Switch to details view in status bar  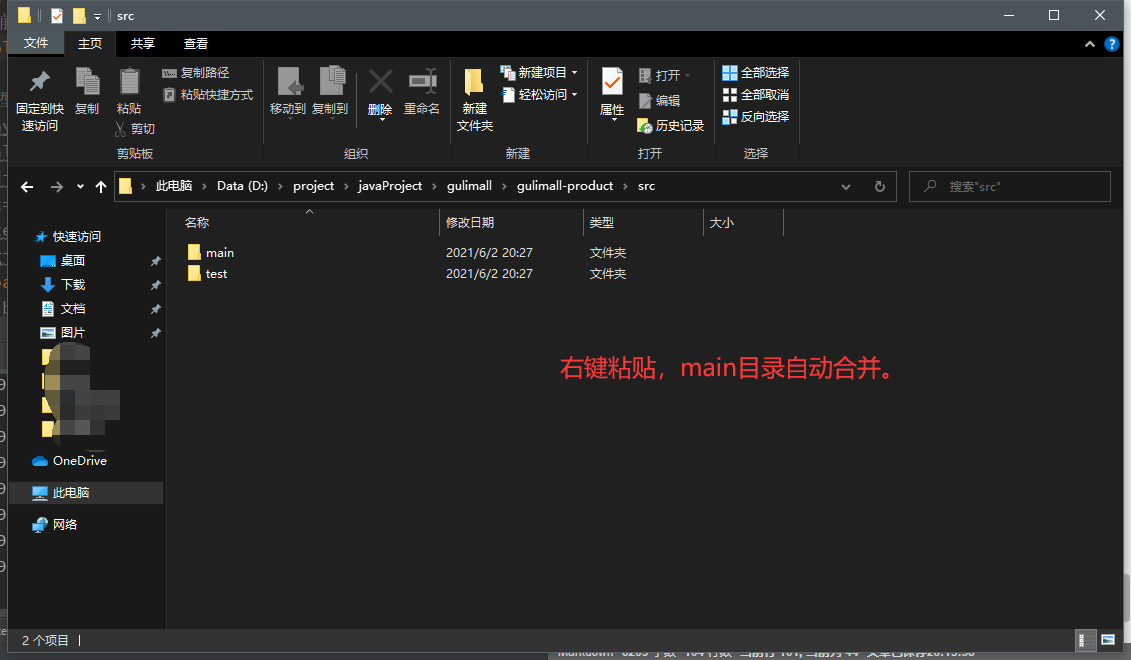(1084, 640)
